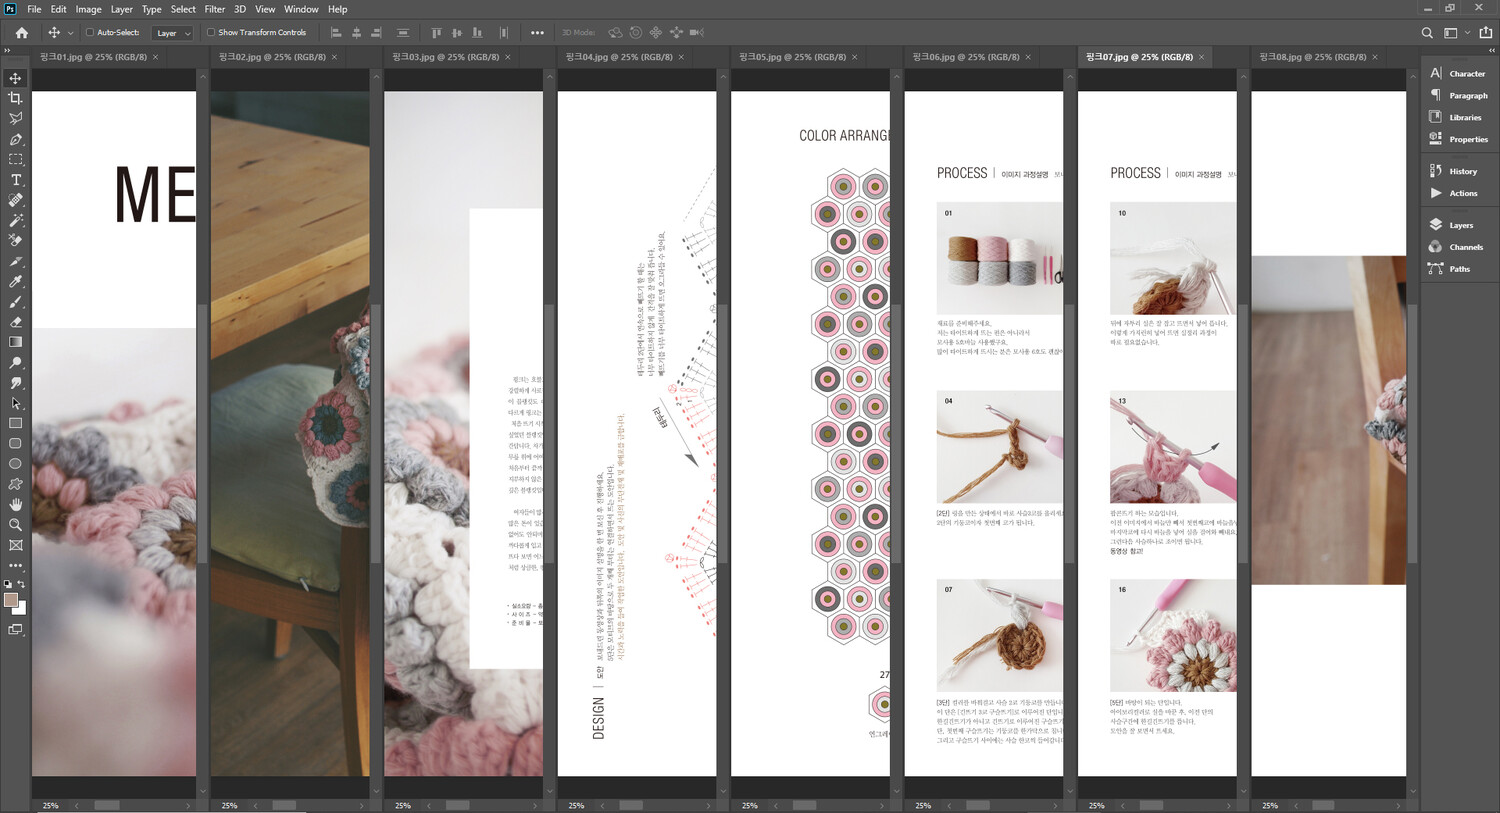Viewport: 1500px width, 813px height.
Task: Select the Eraser tool
Action: click(15, 323)
